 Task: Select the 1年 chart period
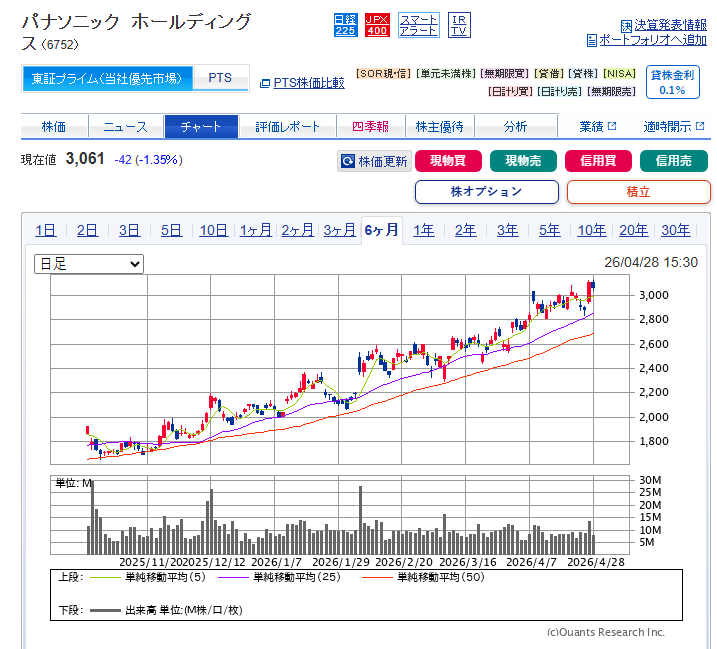tap(423, 230)
